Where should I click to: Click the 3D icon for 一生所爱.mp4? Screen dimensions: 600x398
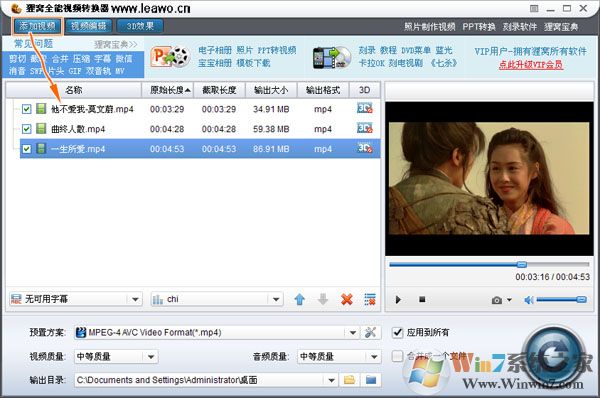364,148
